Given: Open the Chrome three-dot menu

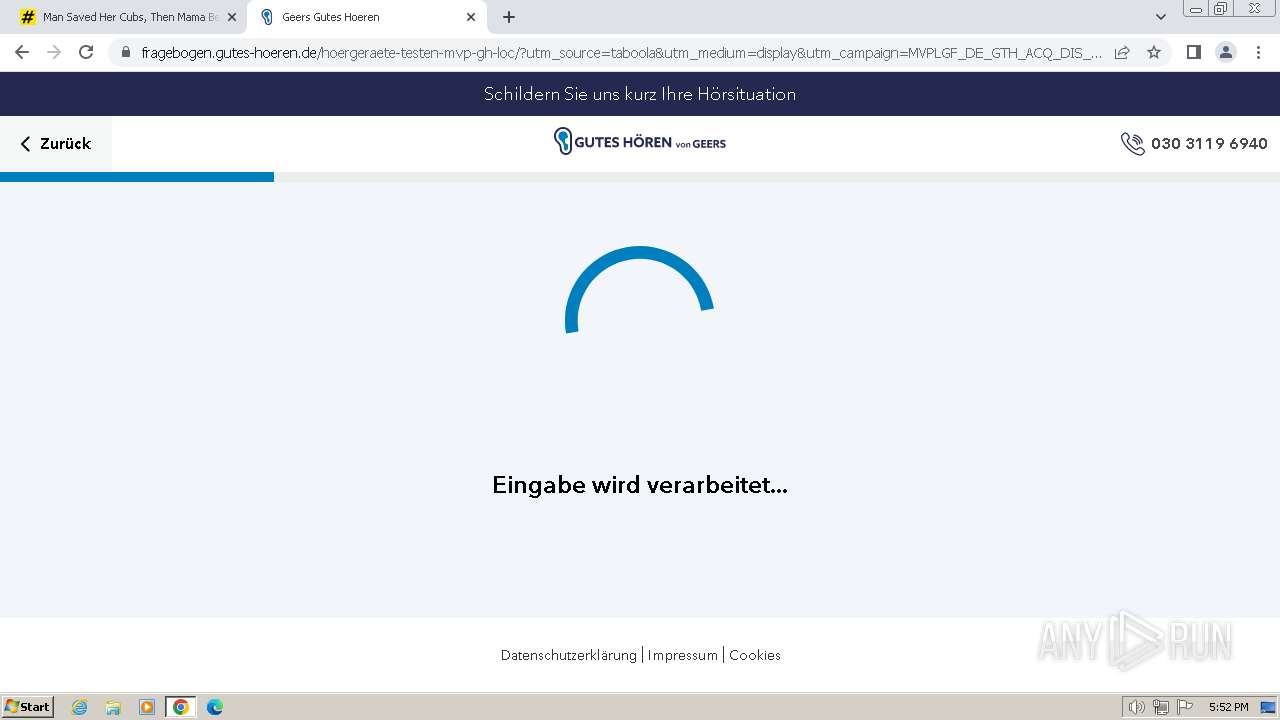Looking at the screenshot, I should point(1258,52).
